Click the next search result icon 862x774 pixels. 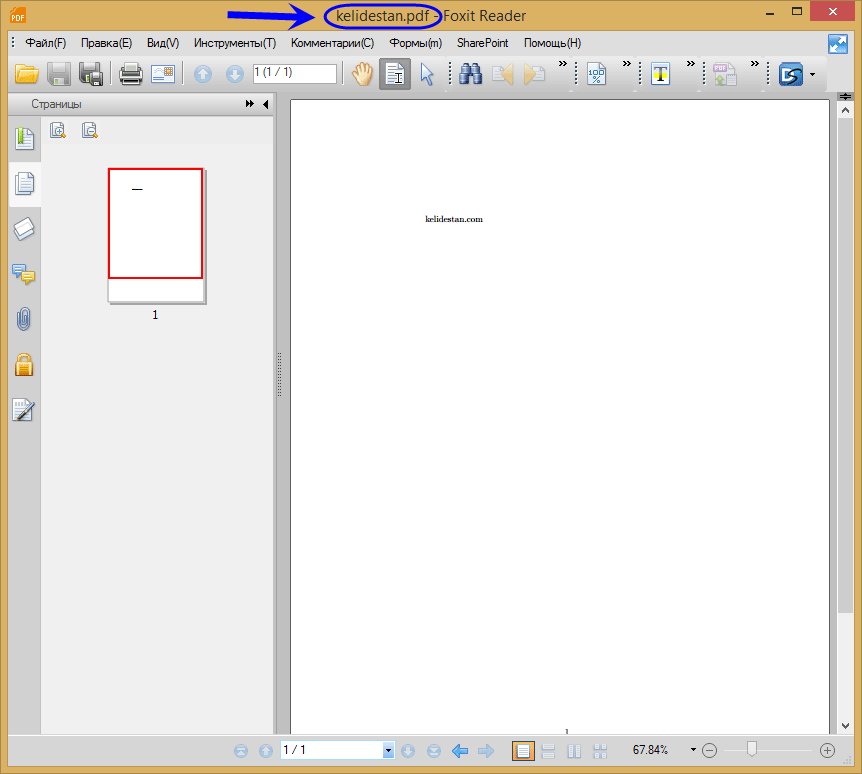[534, 74]
